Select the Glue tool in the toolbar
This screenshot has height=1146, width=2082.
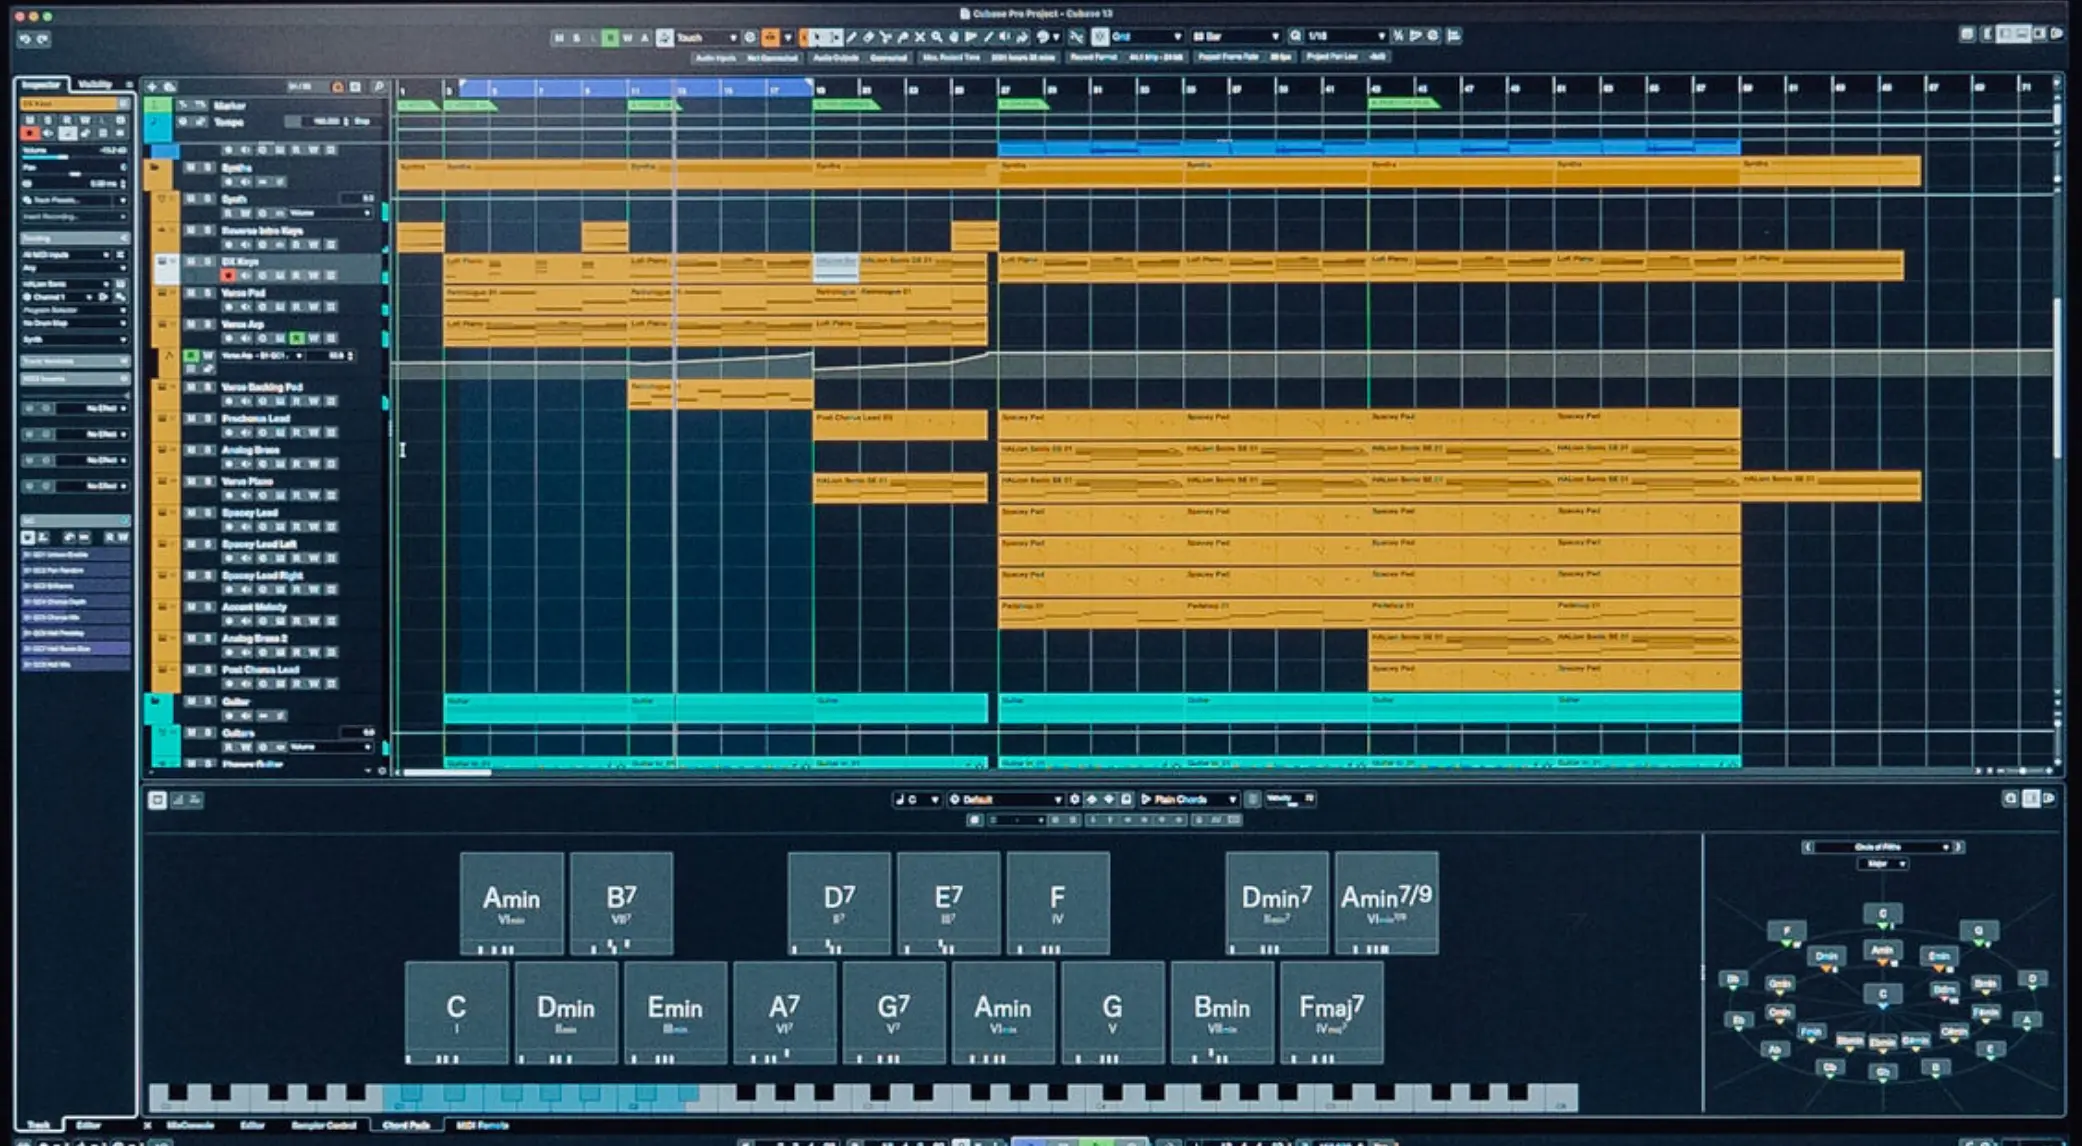tap(904, 37)
